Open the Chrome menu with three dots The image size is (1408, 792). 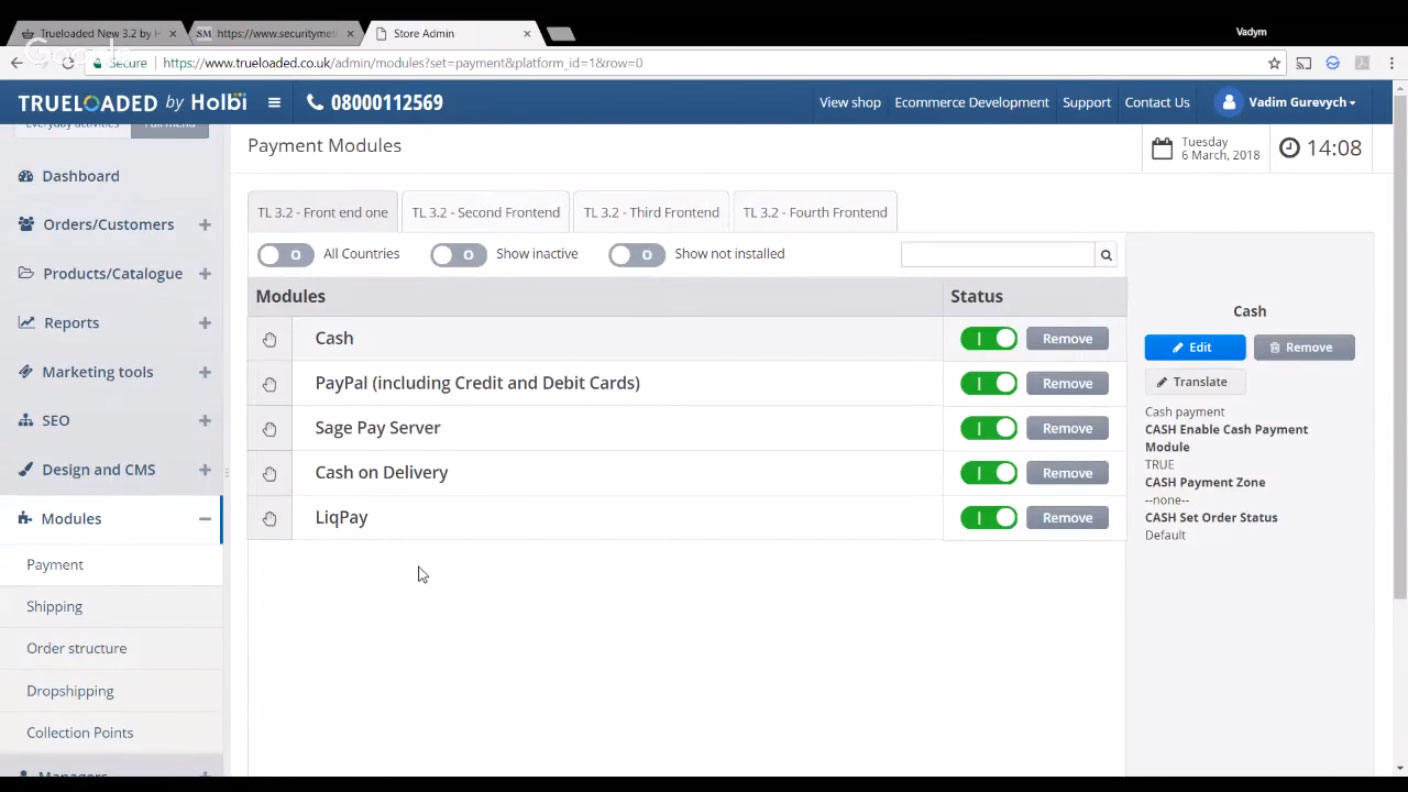click(1391, 63)
